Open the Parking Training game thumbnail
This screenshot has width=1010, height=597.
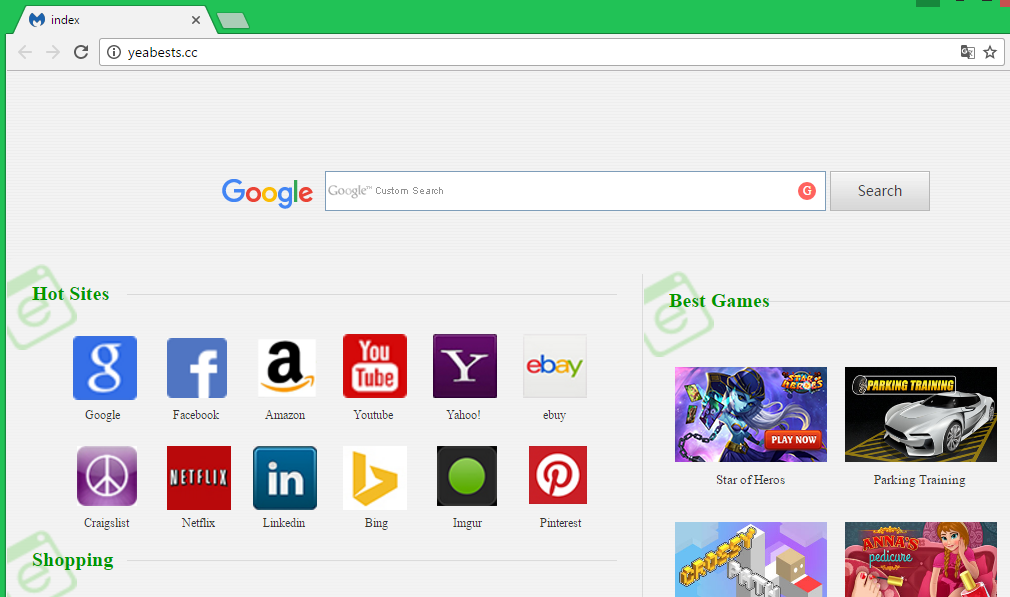tap(921, 415)
